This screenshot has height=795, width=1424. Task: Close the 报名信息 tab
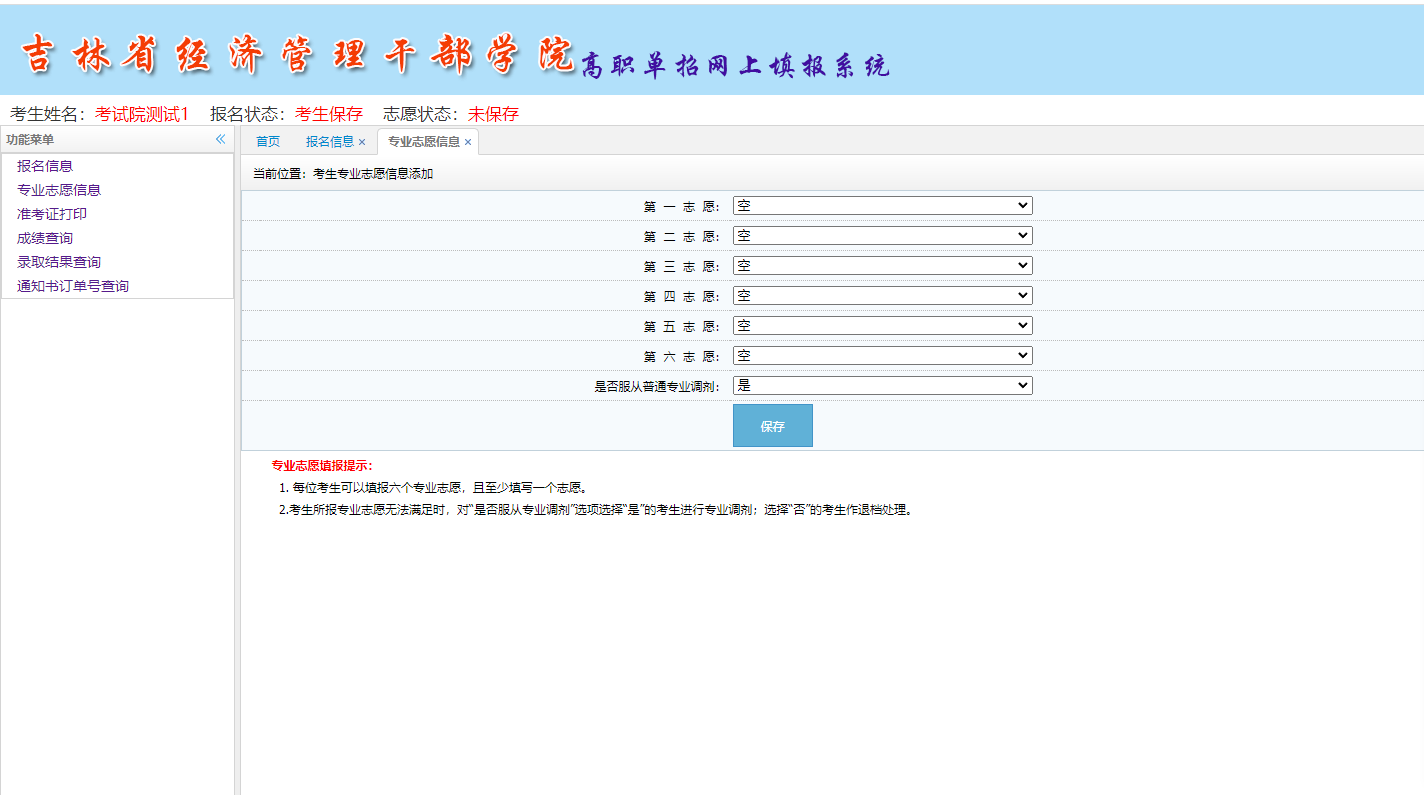click(362, 142)
